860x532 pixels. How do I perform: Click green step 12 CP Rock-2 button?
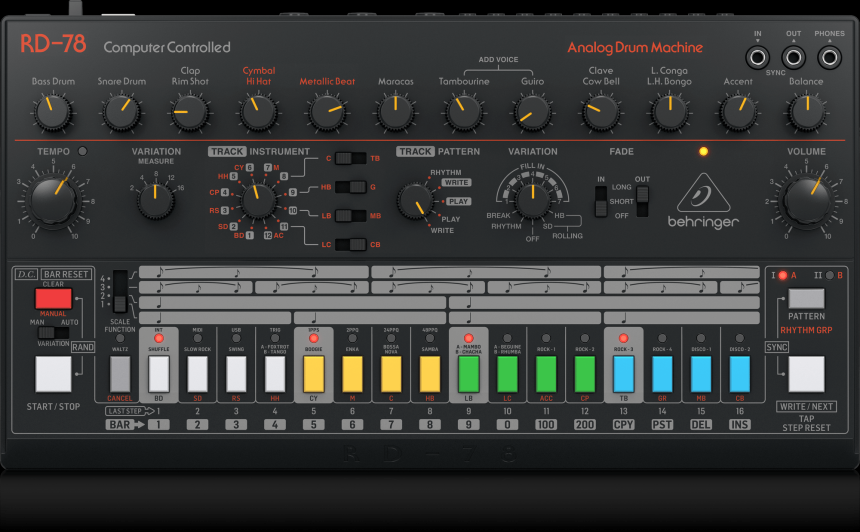[585, 374]
